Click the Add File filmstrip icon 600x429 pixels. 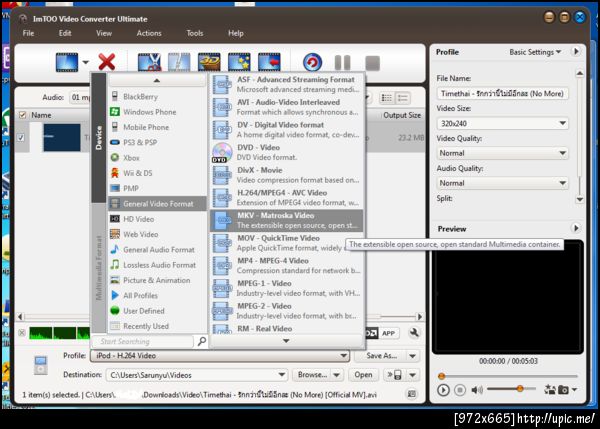pos(67,62)
